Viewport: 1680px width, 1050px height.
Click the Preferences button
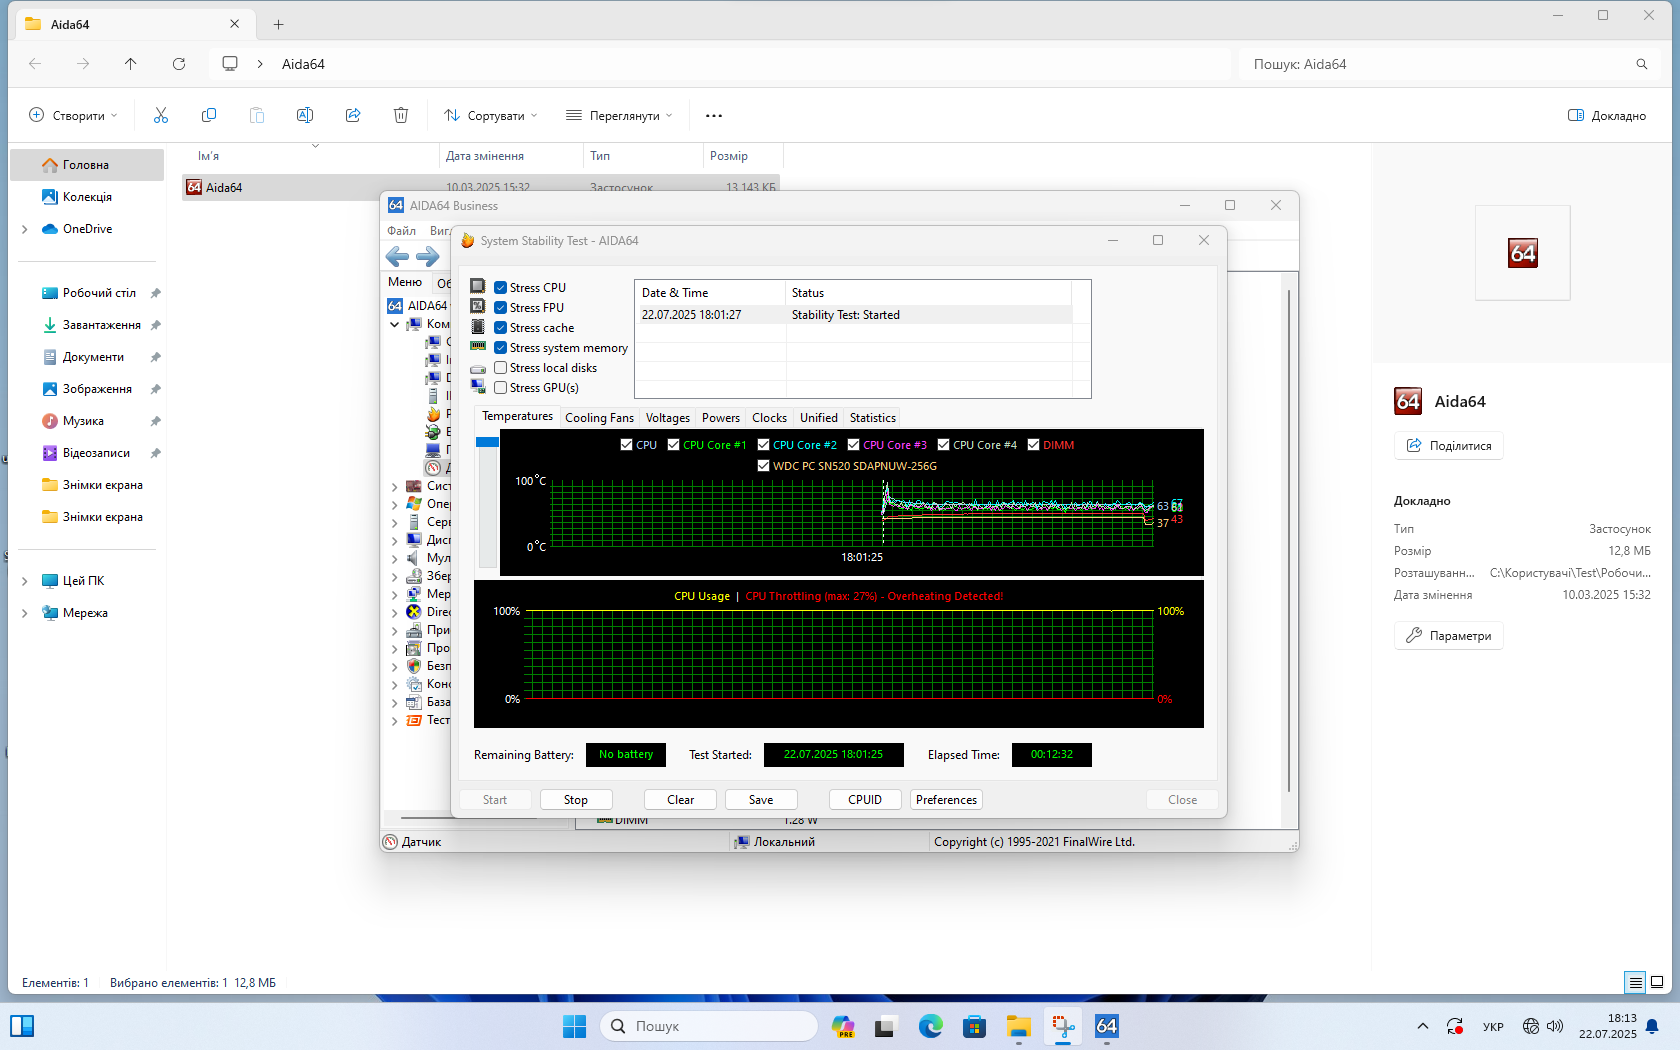coord(946,800)
